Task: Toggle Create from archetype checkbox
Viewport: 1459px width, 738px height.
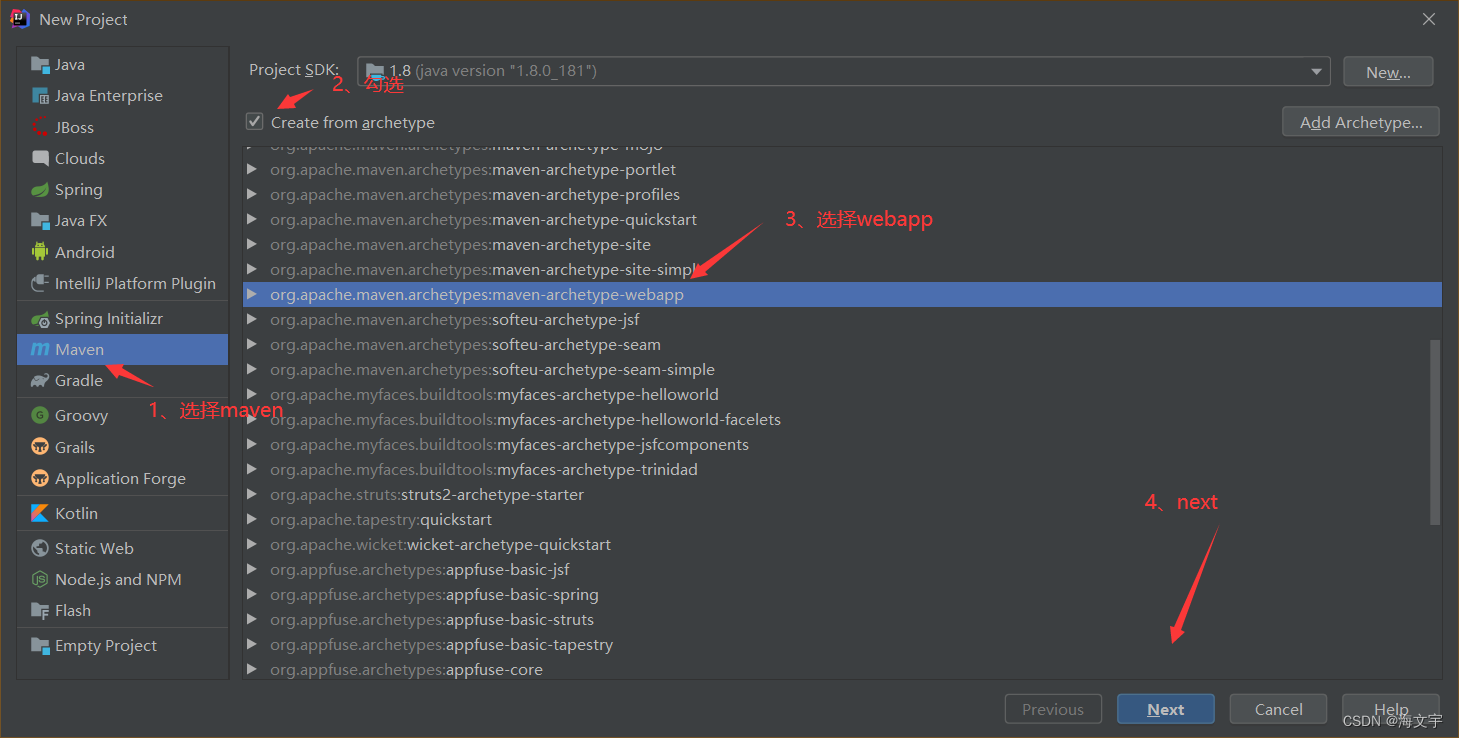Action: (255, 122)
